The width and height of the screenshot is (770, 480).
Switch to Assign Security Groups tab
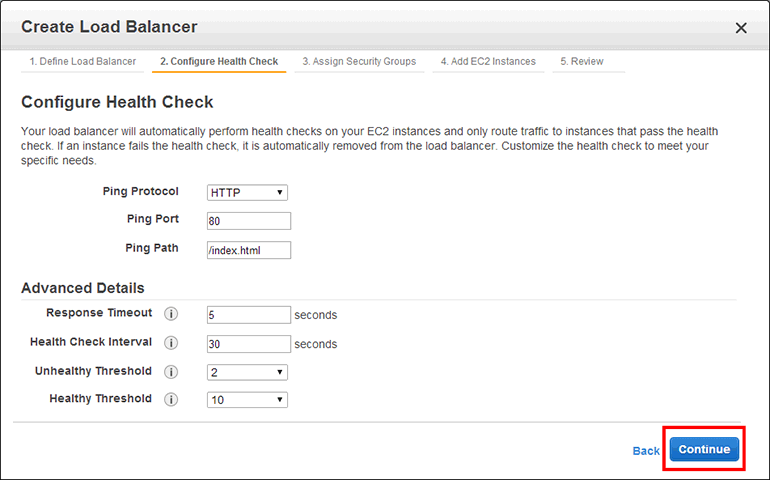359,62
